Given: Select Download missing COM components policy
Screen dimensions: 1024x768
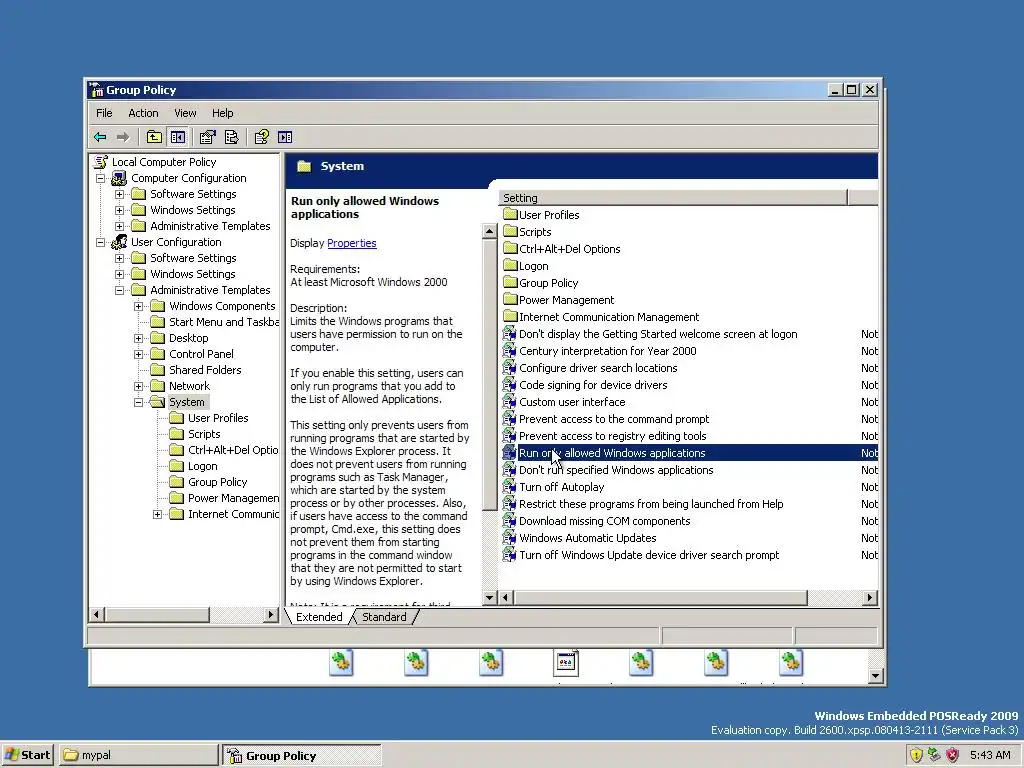Looking at the screenshot, I should pos(605,520).
